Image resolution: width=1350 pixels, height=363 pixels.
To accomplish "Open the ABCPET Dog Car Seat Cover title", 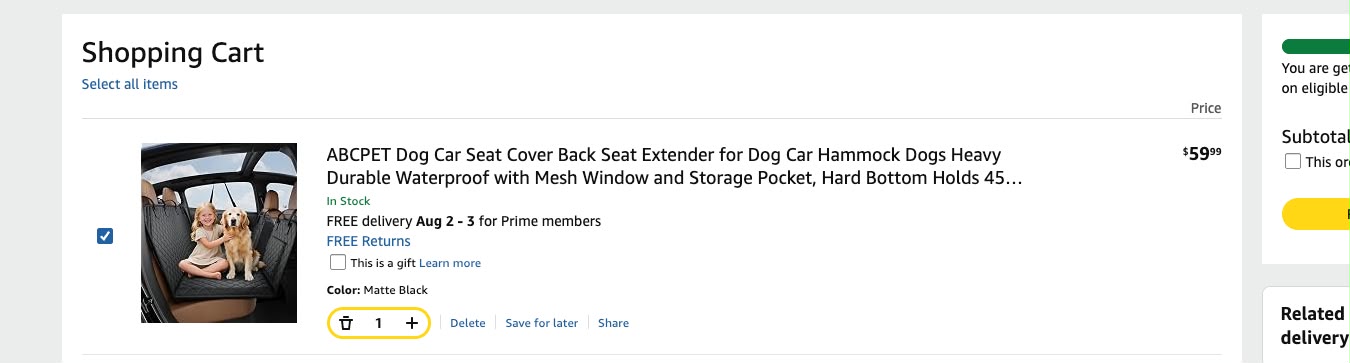I will pos(674,167).
